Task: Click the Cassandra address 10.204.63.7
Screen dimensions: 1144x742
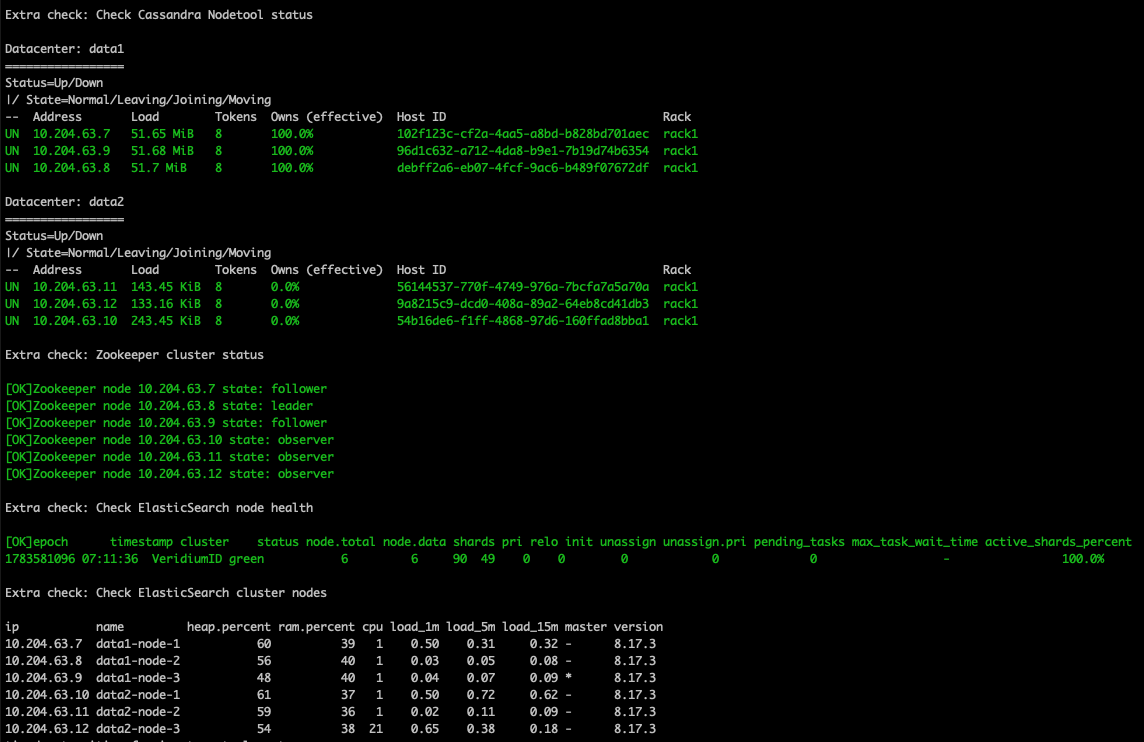Action: 72,134
